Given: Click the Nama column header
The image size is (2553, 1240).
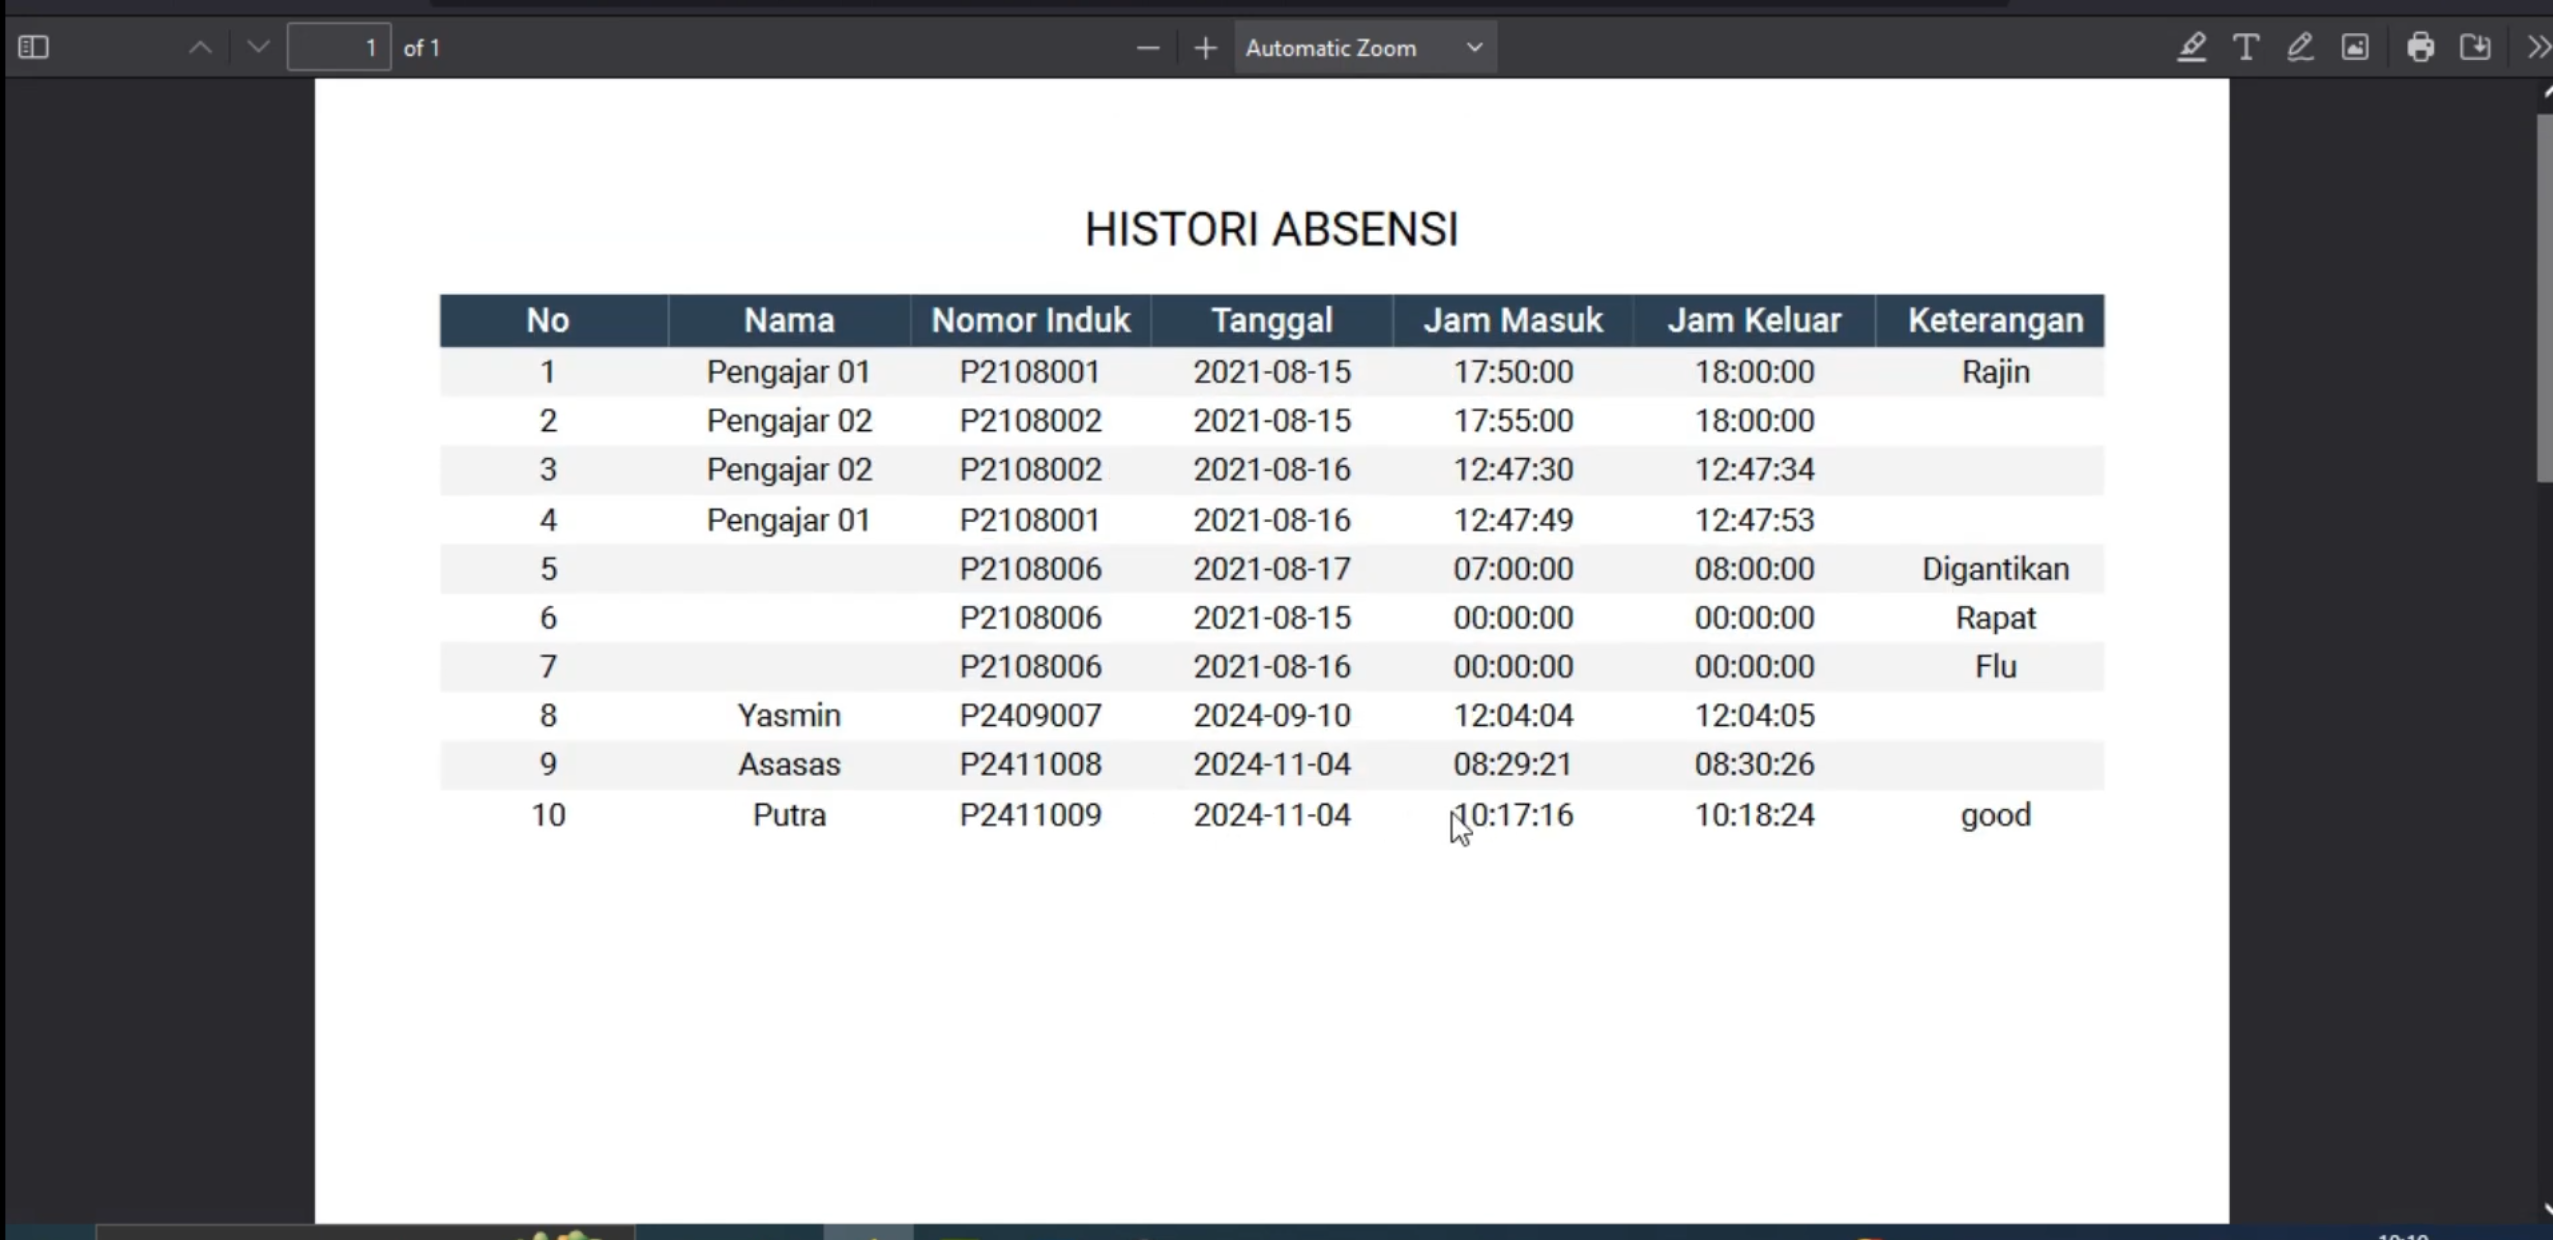Looking at the screenshot, I should [789, 320].
